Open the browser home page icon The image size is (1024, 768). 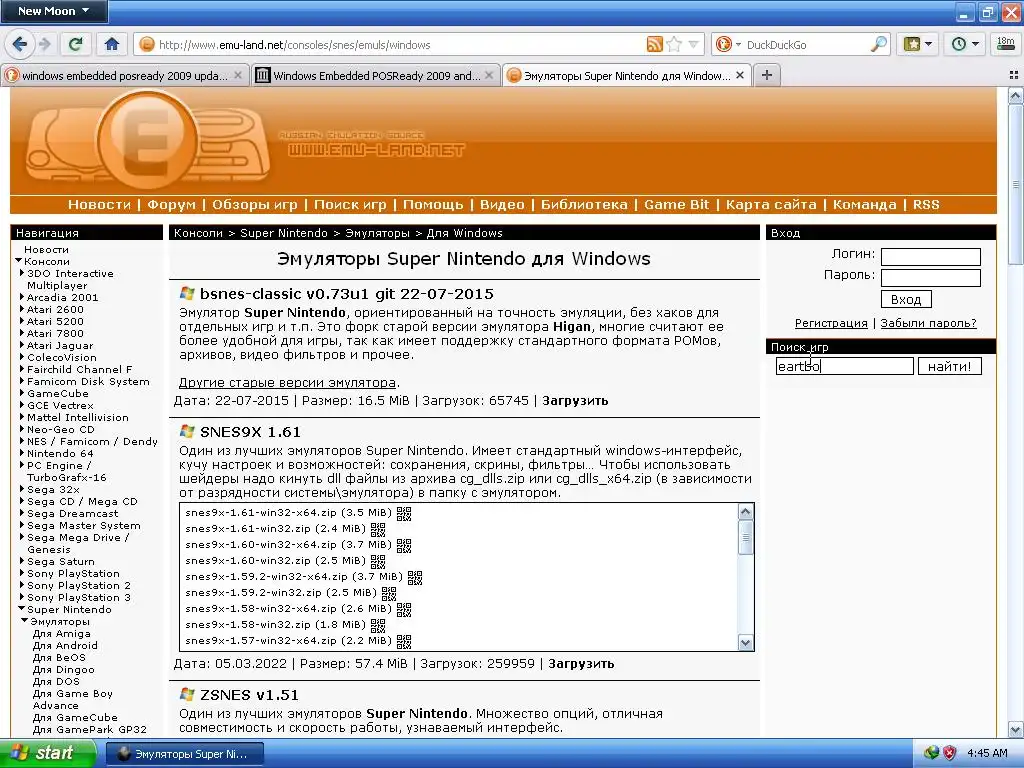[x=112, y=44]
